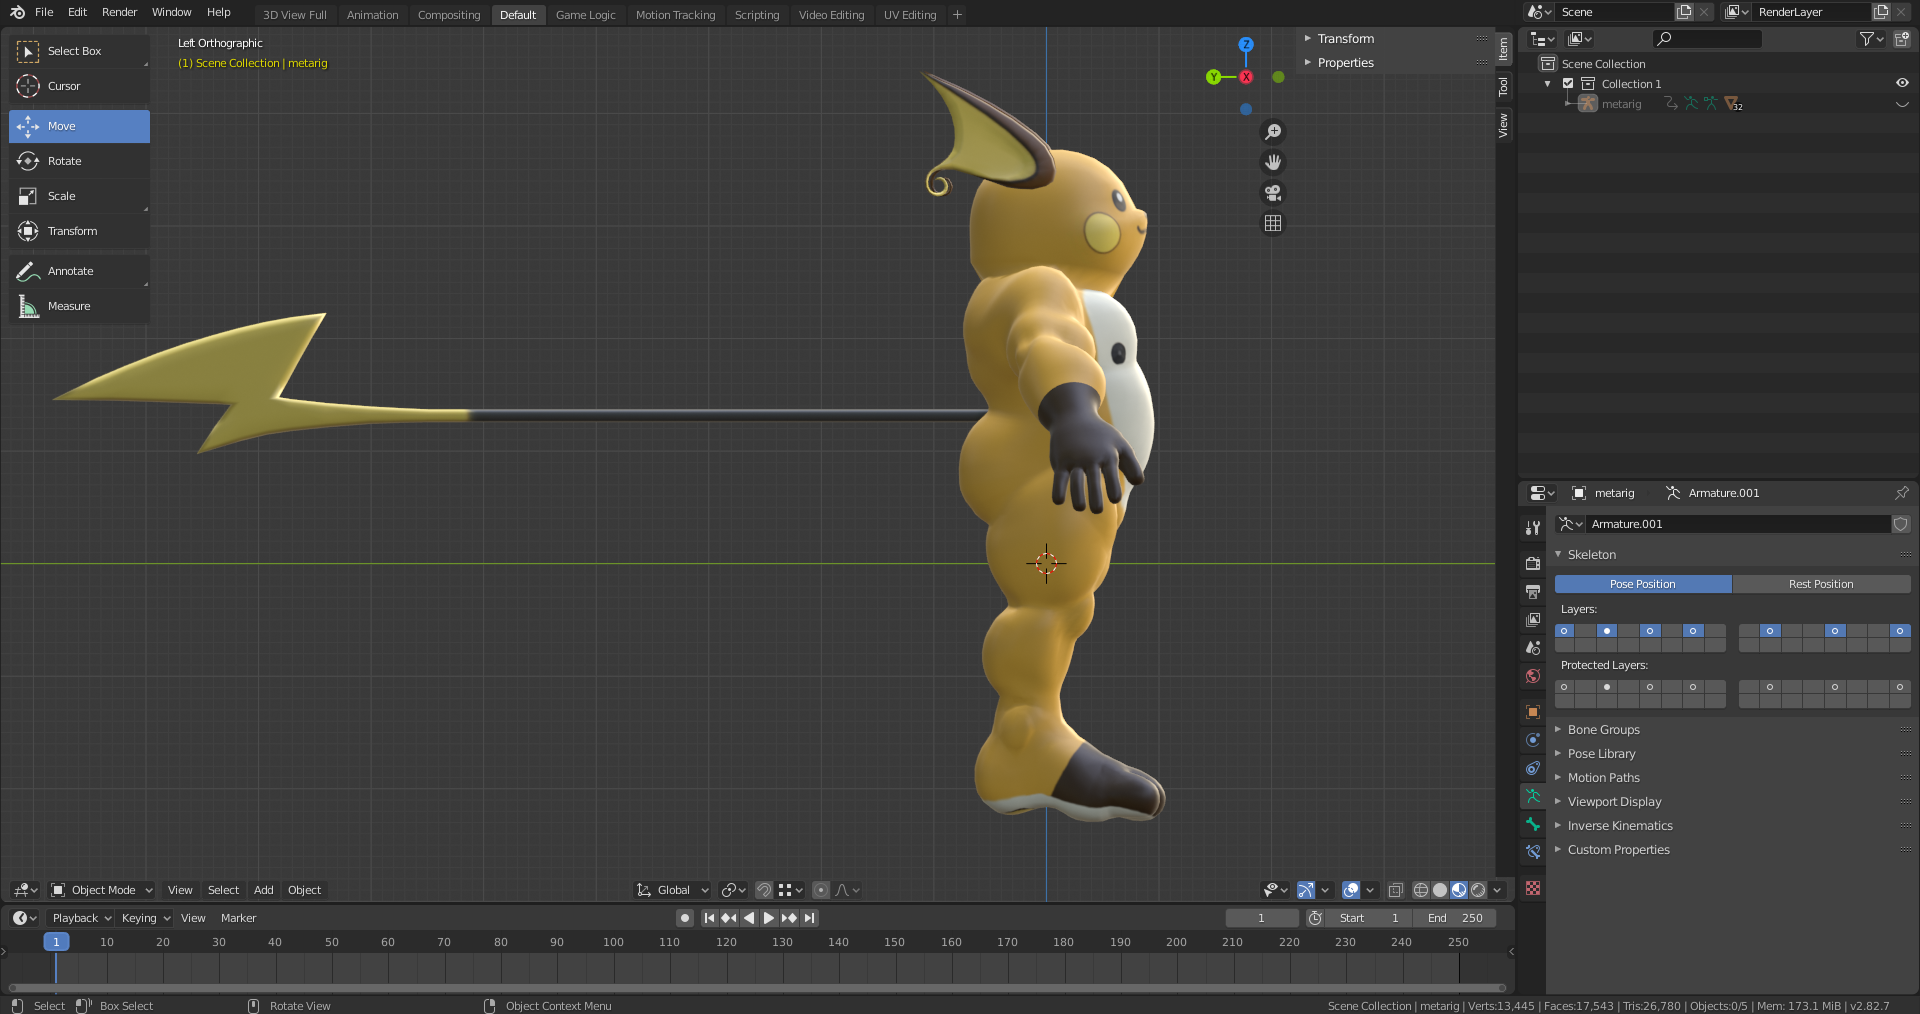
Task: Choose the Rotate tool
Action: [x=79, y=161]
